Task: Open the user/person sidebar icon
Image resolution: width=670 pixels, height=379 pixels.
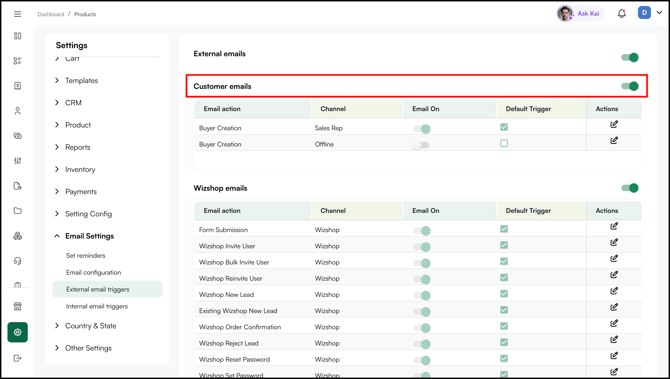Action: (x=18, y=111)
